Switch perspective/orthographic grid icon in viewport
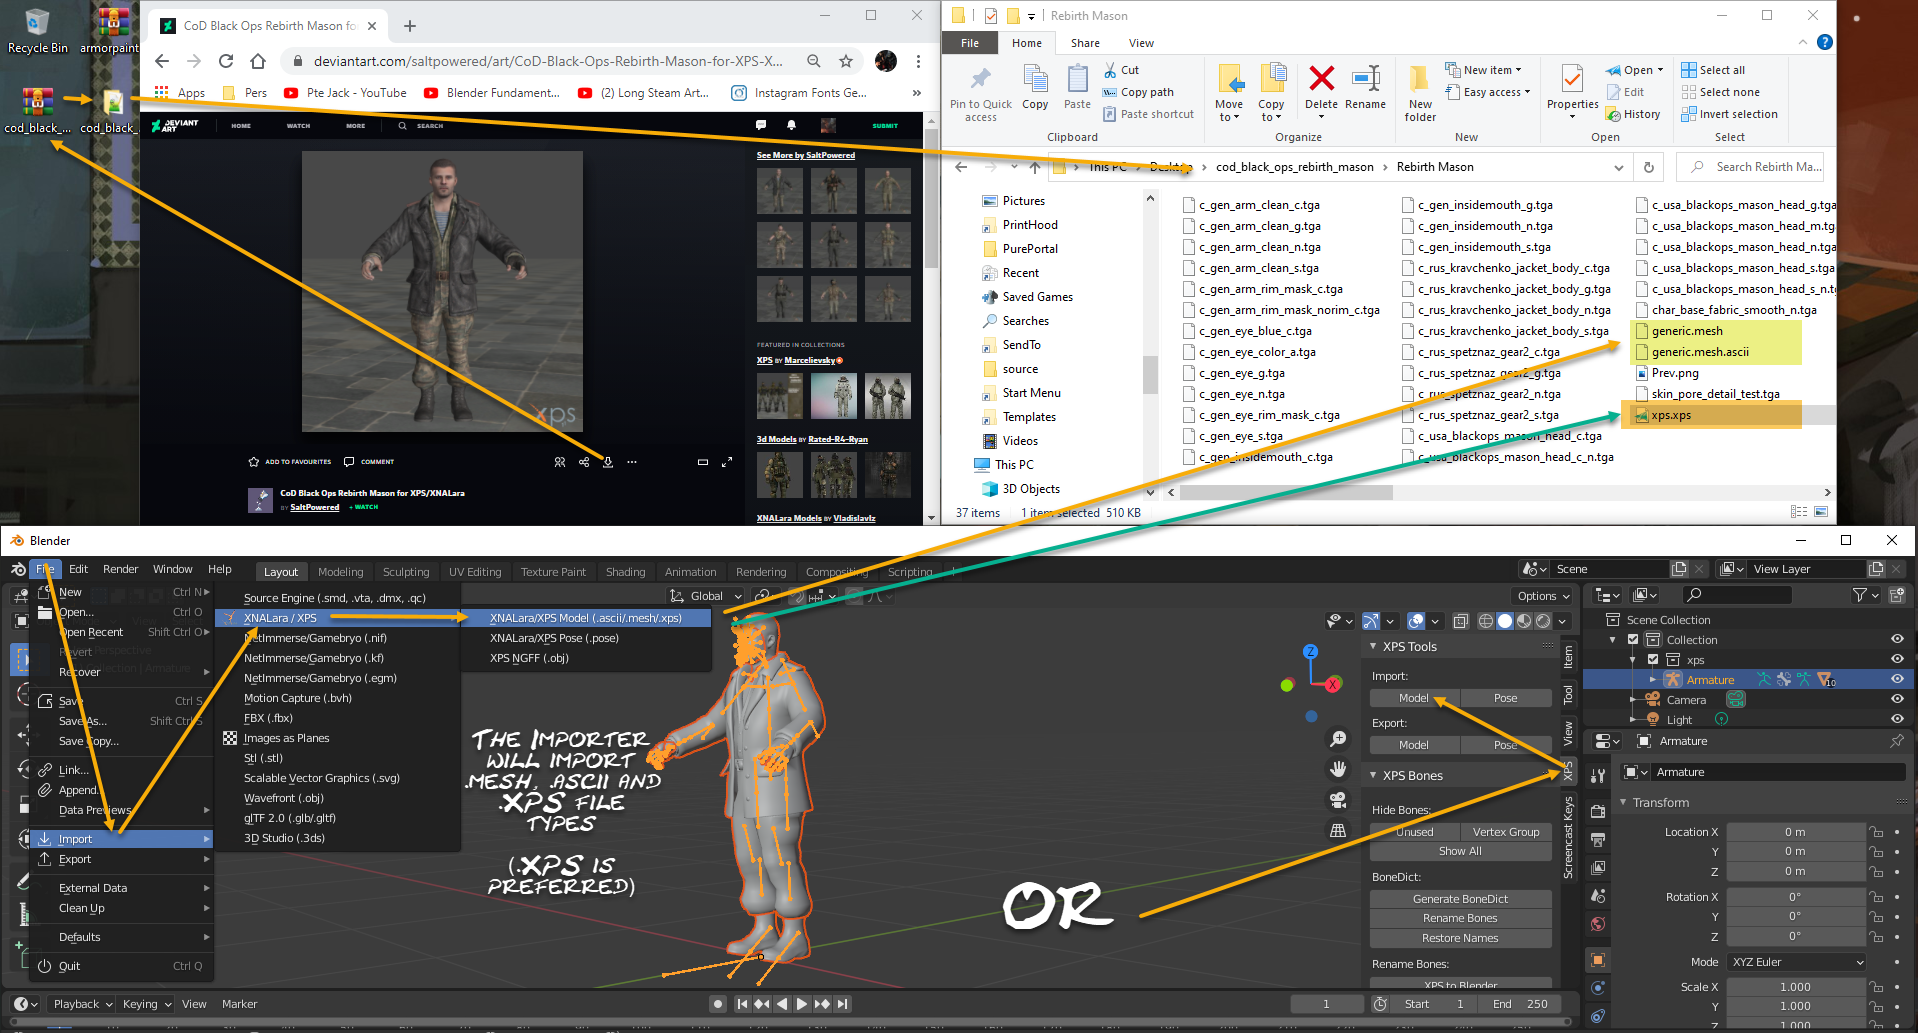The height and width of the screenshot is (1033, 1918). point(1338,830)
